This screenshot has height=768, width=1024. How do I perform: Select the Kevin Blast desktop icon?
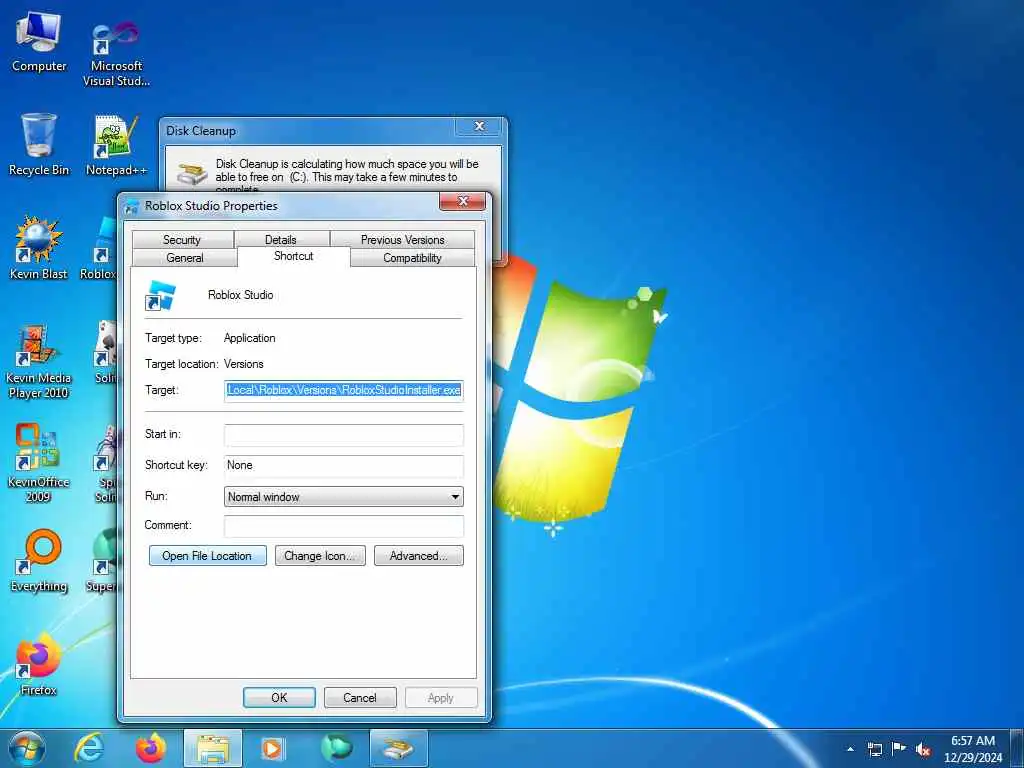39,248
